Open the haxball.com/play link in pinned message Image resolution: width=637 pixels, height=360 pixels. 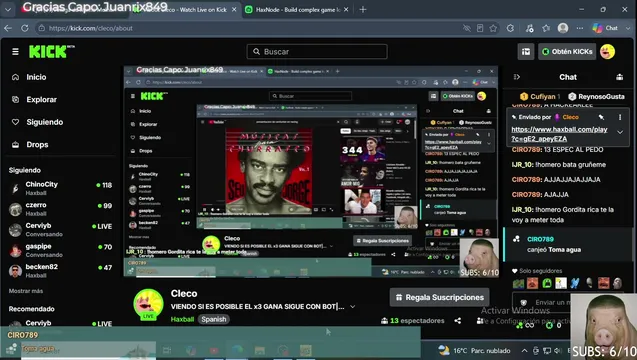(x=559, y=134)
